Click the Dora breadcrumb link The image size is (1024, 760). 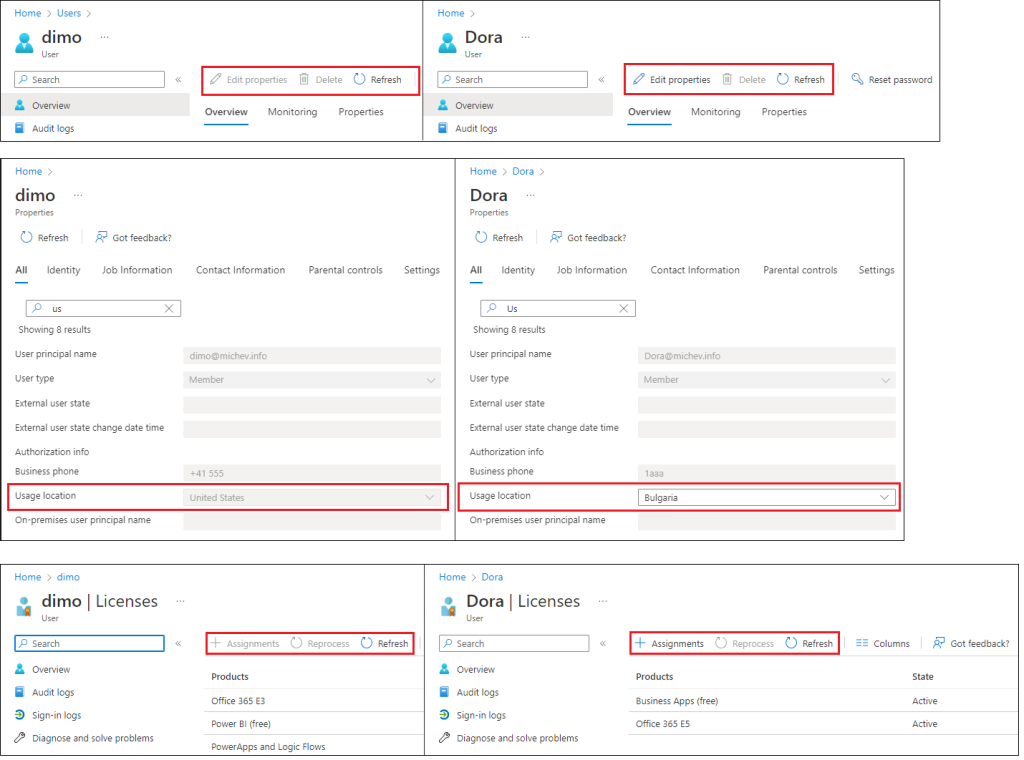[x=523, y=171]
